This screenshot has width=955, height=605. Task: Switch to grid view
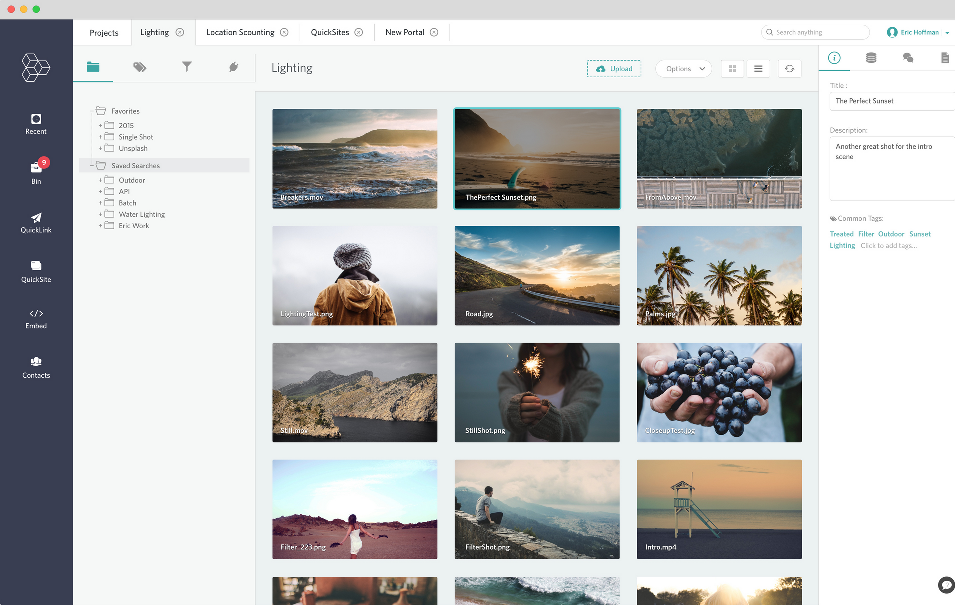tap(733, 69)
